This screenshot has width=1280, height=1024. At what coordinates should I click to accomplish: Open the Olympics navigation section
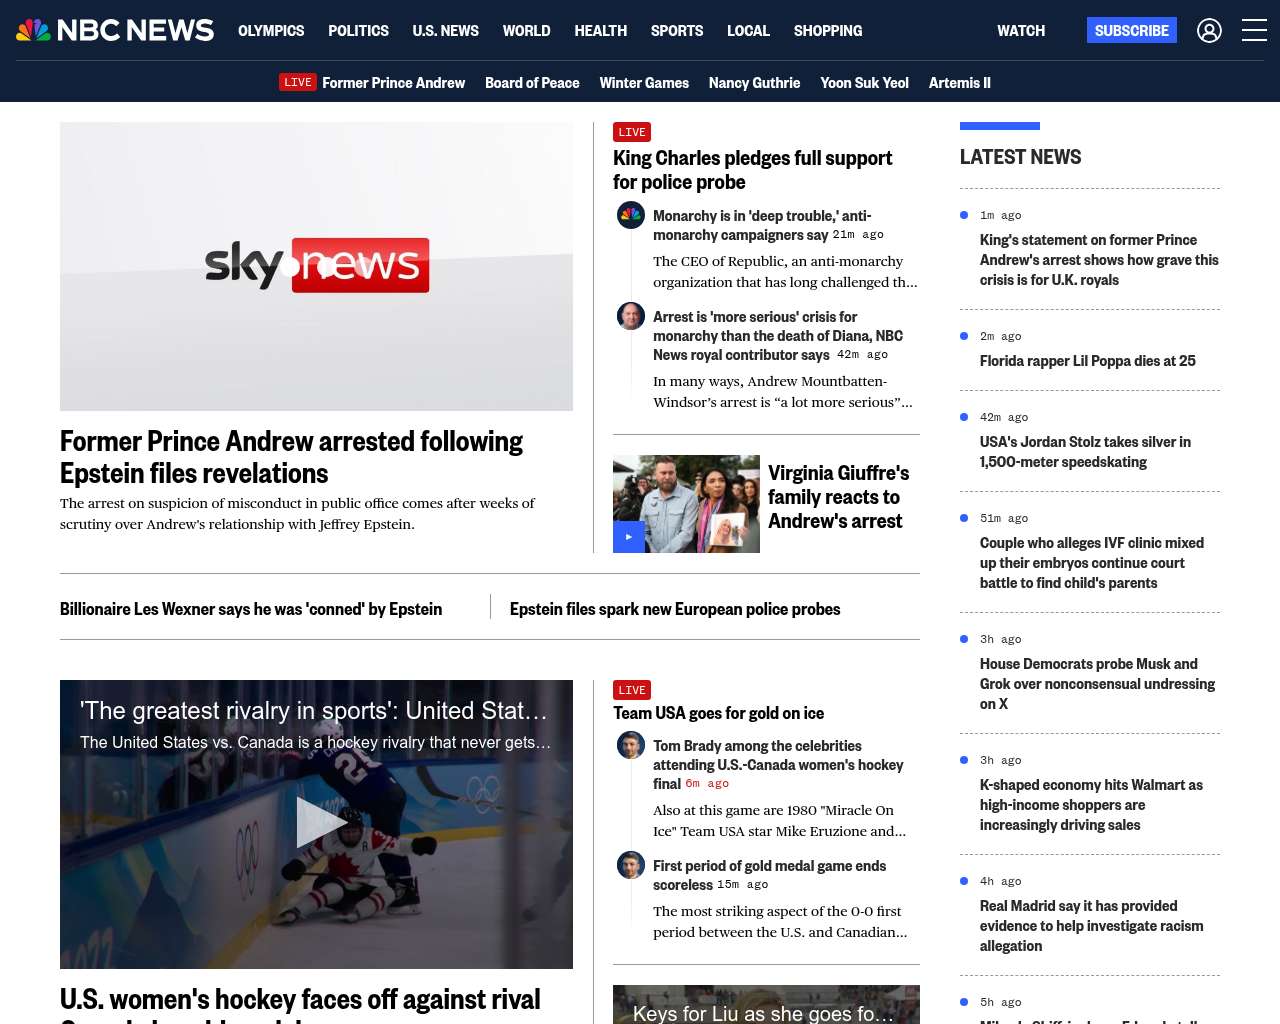[x=271, y=31]
